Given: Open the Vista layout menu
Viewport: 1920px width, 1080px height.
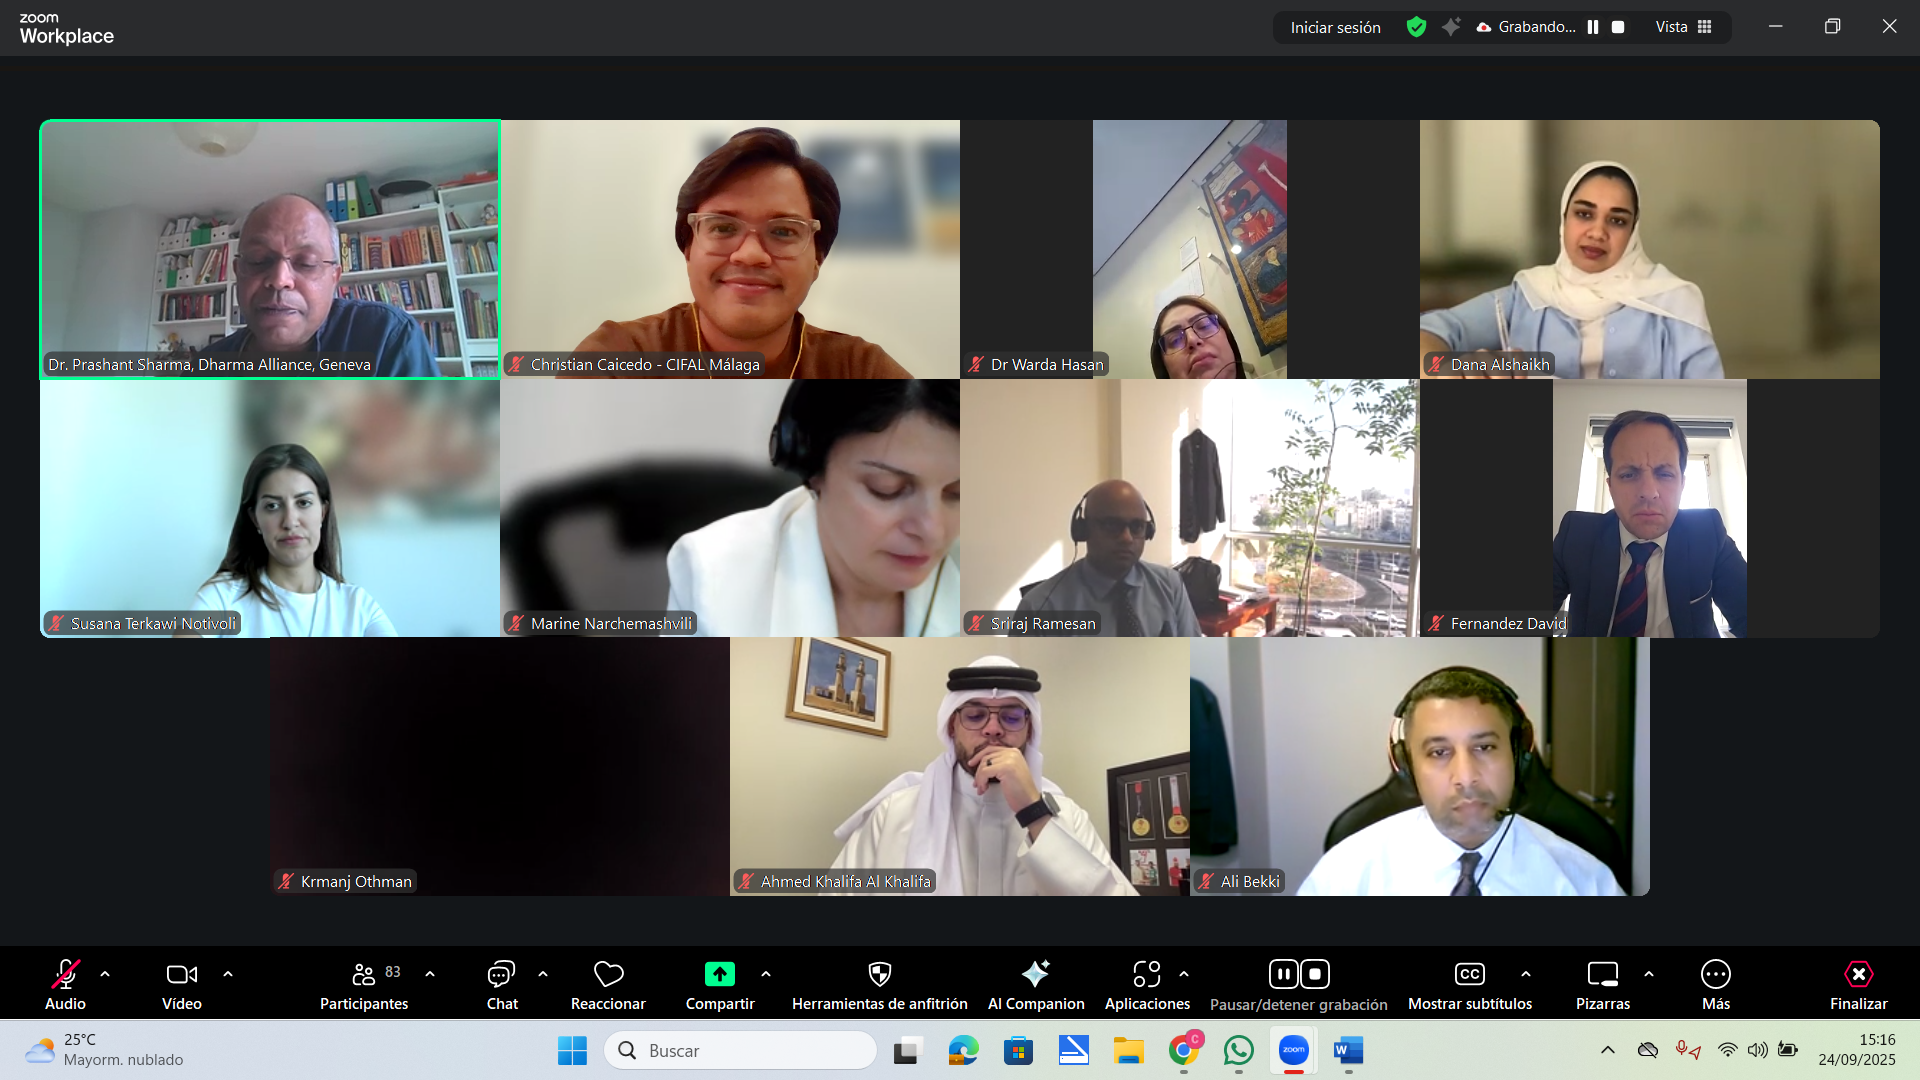Looking at the screenshot, I should pos(1683,27).
